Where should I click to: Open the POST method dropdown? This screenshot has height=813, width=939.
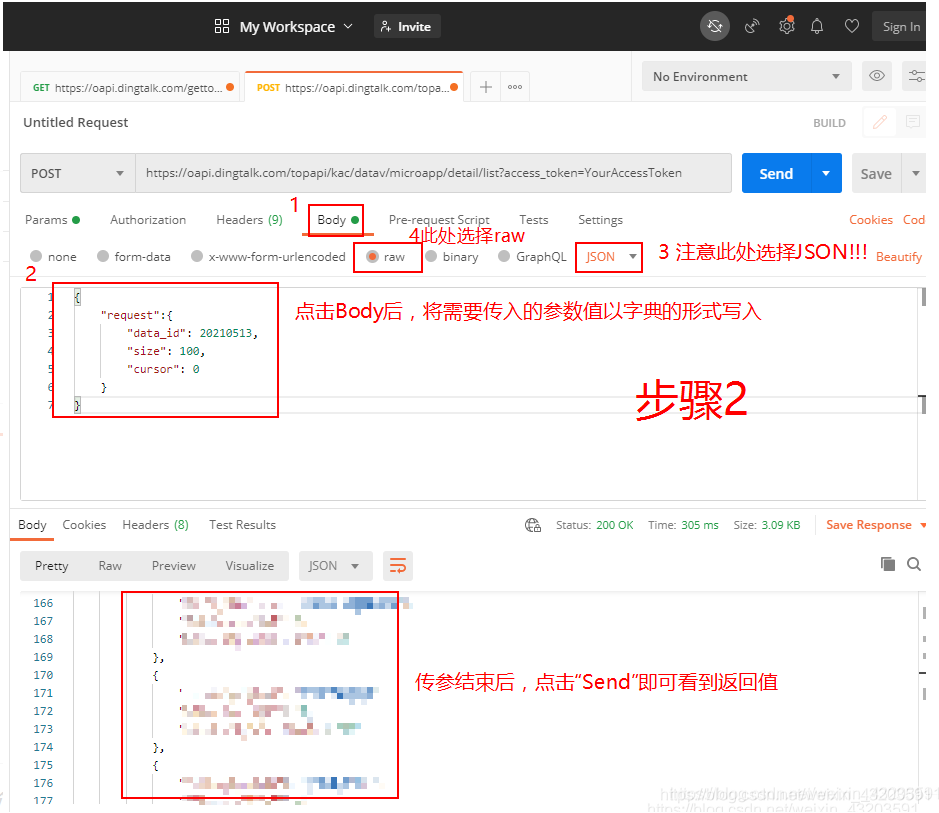(78, 173)
